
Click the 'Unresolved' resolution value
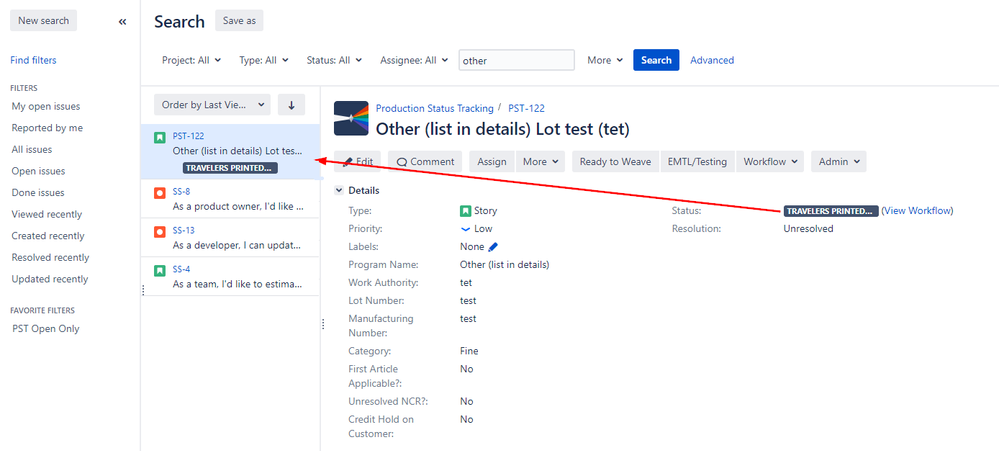pyautogui.click(x=809, y=229)
